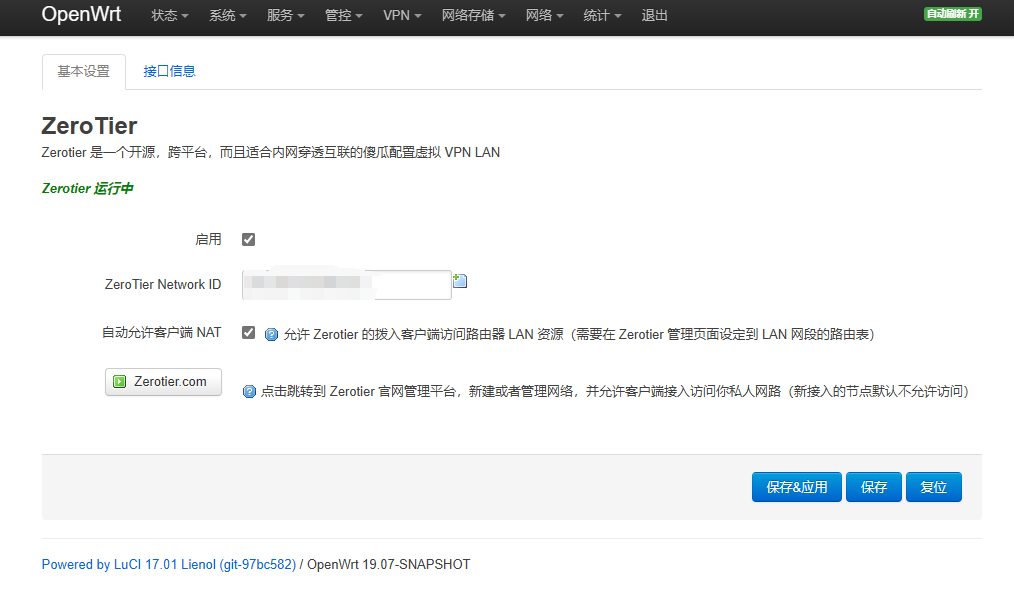Click the help icon beside Zerotier.com description

[x=249, y=391]
